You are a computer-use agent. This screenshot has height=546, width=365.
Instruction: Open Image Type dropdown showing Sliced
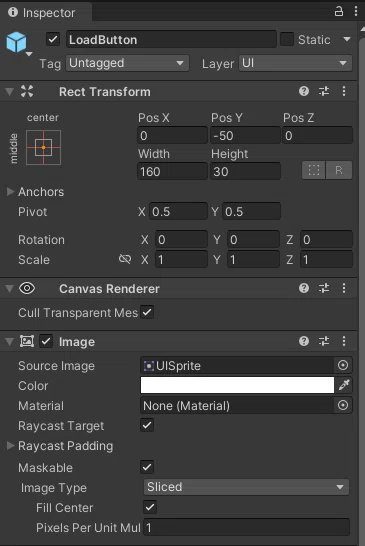(246, 487)
